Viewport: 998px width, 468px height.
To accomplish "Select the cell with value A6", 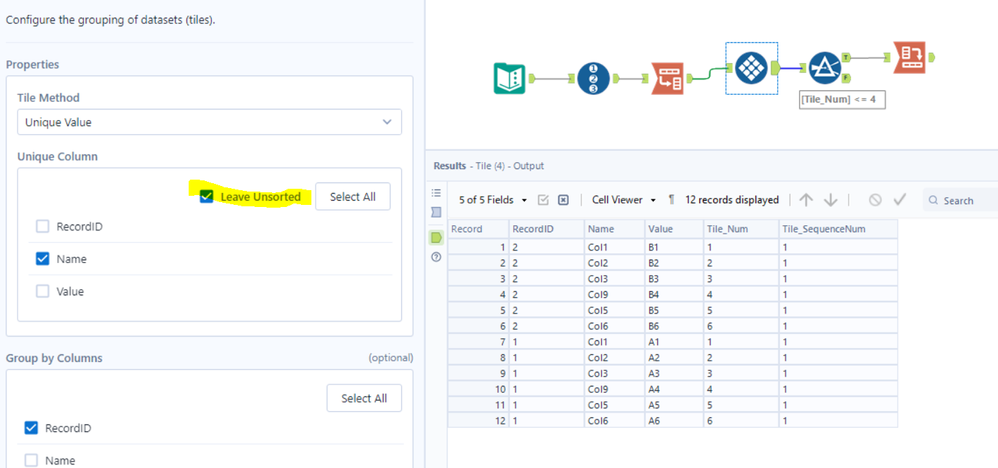I will click(x=673, y=420).
